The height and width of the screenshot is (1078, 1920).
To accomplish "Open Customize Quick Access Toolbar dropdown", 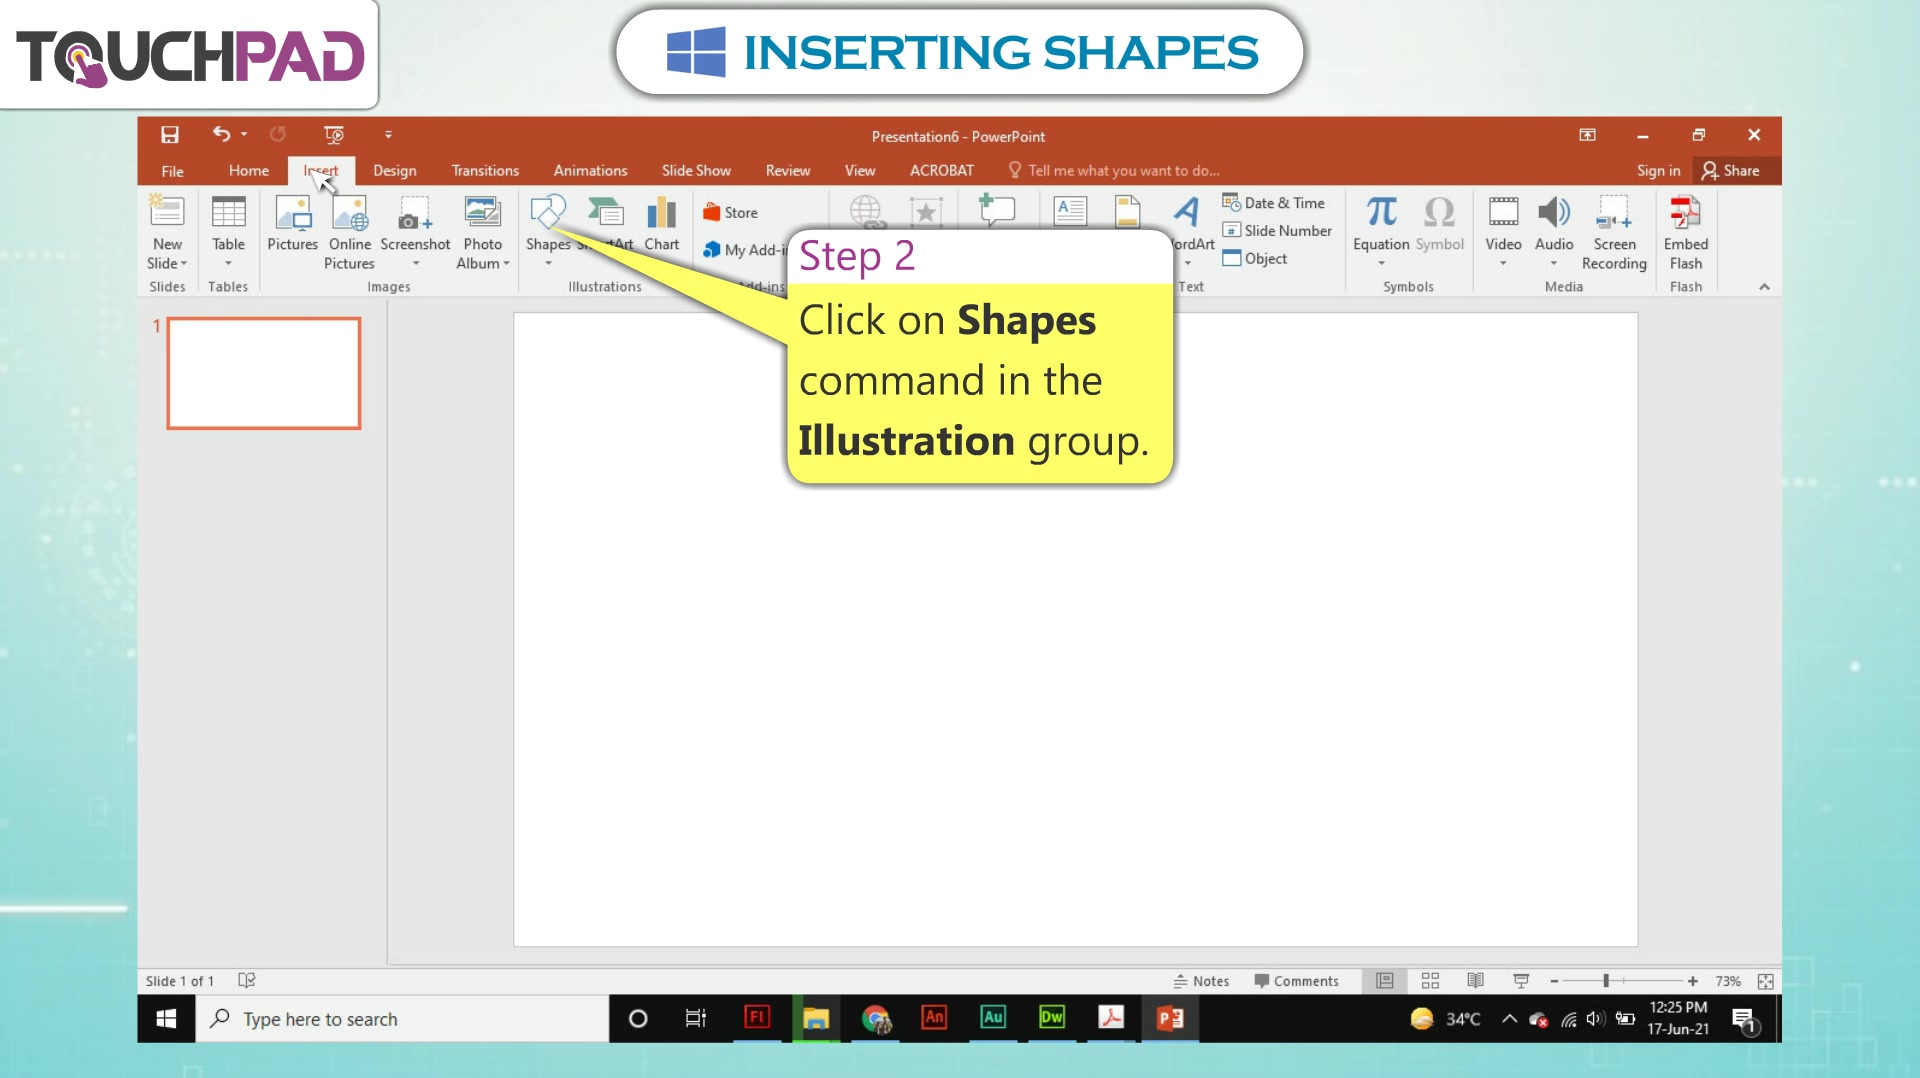I will [x=388, y=135].
